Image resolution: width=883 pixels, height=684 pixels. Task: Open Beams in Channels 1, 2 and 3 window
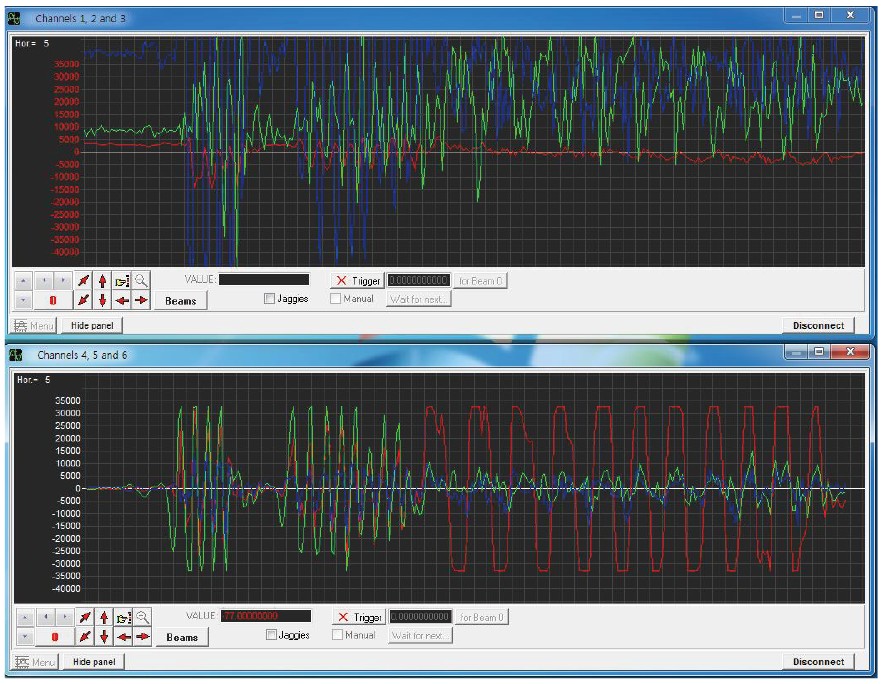[x=181, y=301]
